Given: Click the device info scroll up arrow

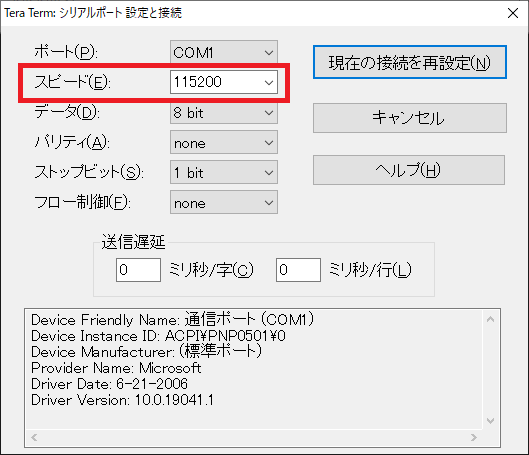Looking at the screenshot, I should [491, 319].
